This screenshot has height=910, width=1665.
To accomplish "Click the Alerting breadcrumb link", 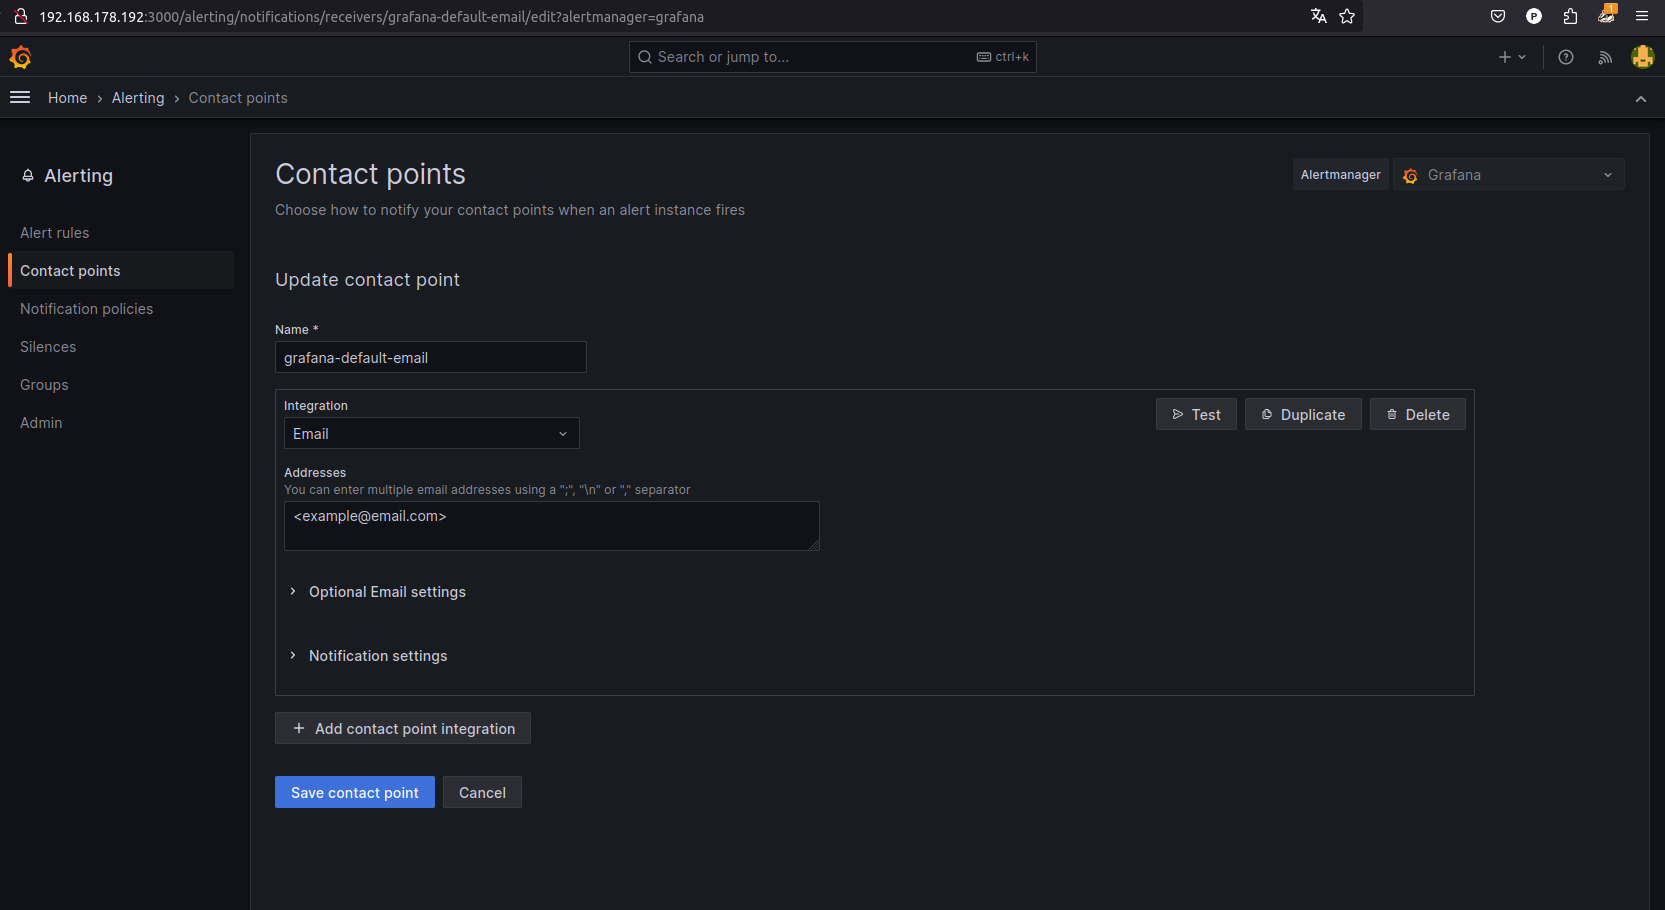I will click(138, 98).
